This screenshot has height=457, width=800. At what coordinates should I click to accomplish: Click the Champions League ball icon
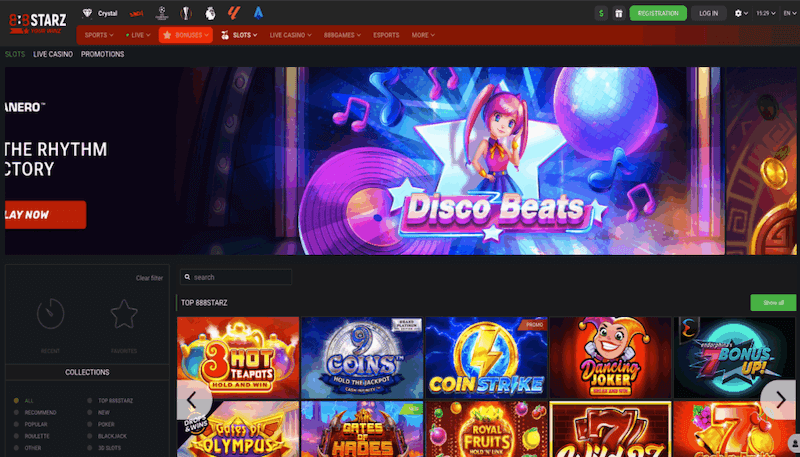(x=159, y=13)
